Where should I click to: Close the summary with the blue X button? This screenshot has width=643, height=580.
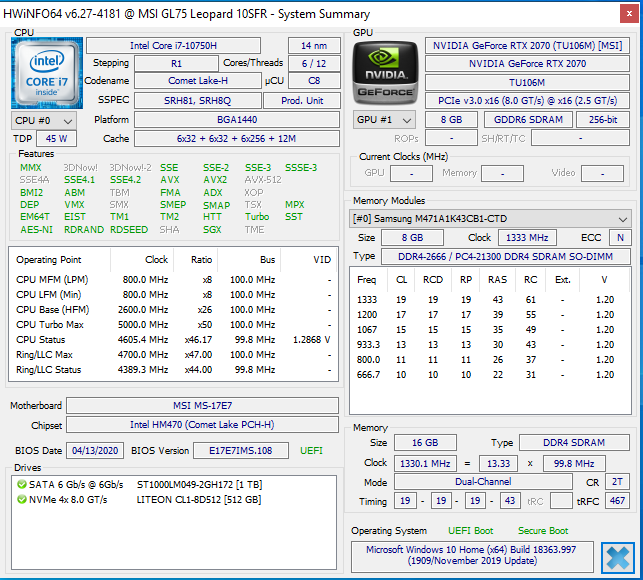tap(619, 557)
